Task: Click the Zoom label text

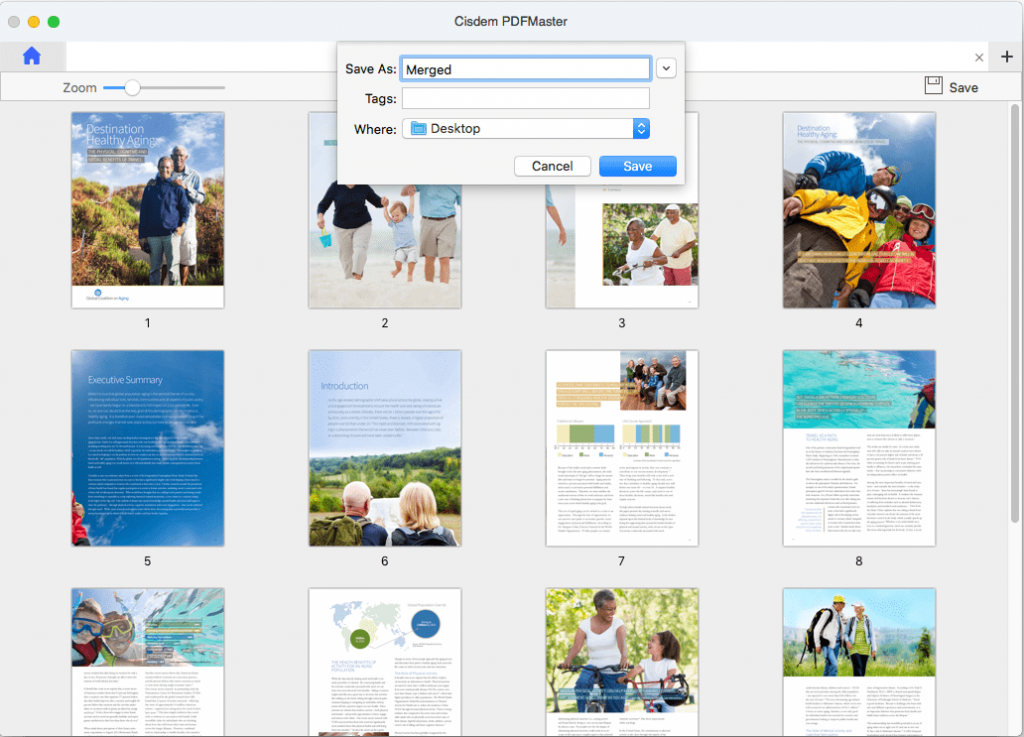Action: (x=80, y=87)
